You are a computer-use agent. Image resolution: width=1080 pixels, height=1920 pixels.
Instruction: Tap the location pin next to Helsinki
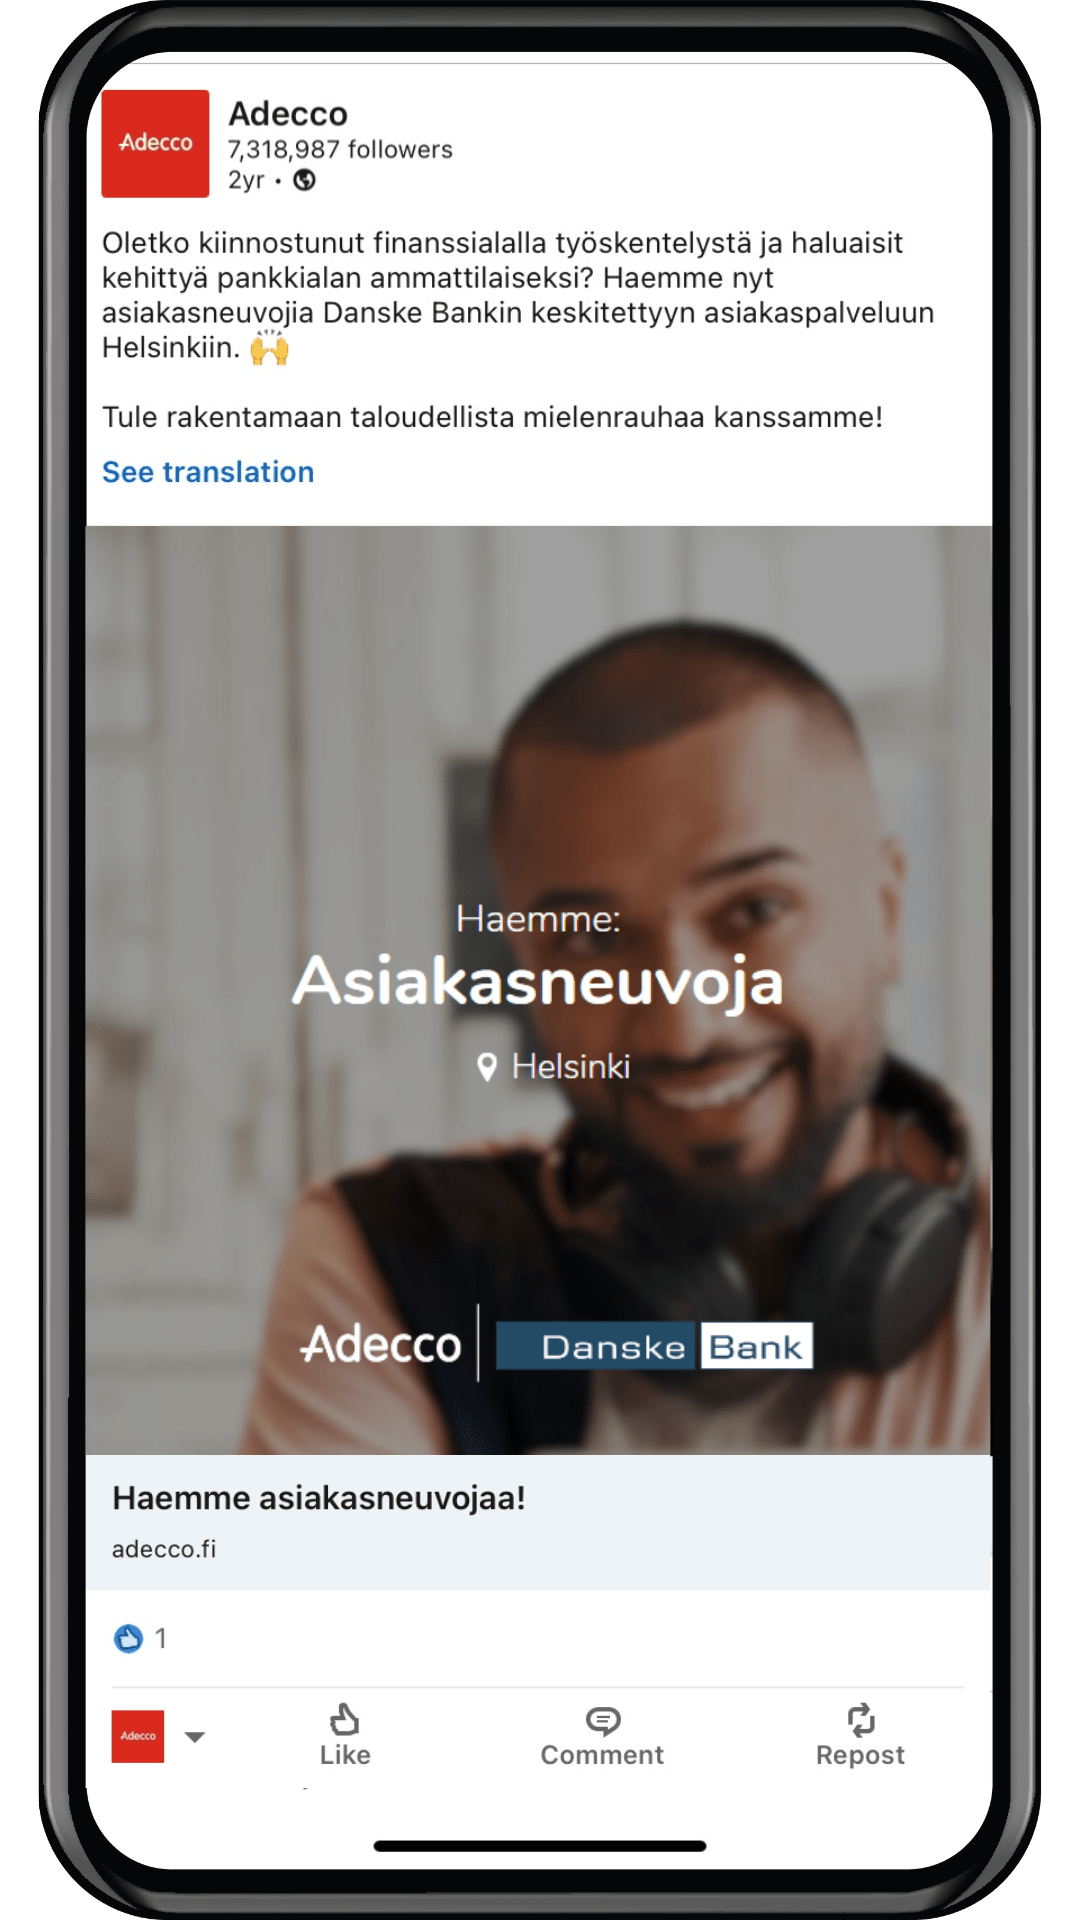click(x=487, y=1067)
